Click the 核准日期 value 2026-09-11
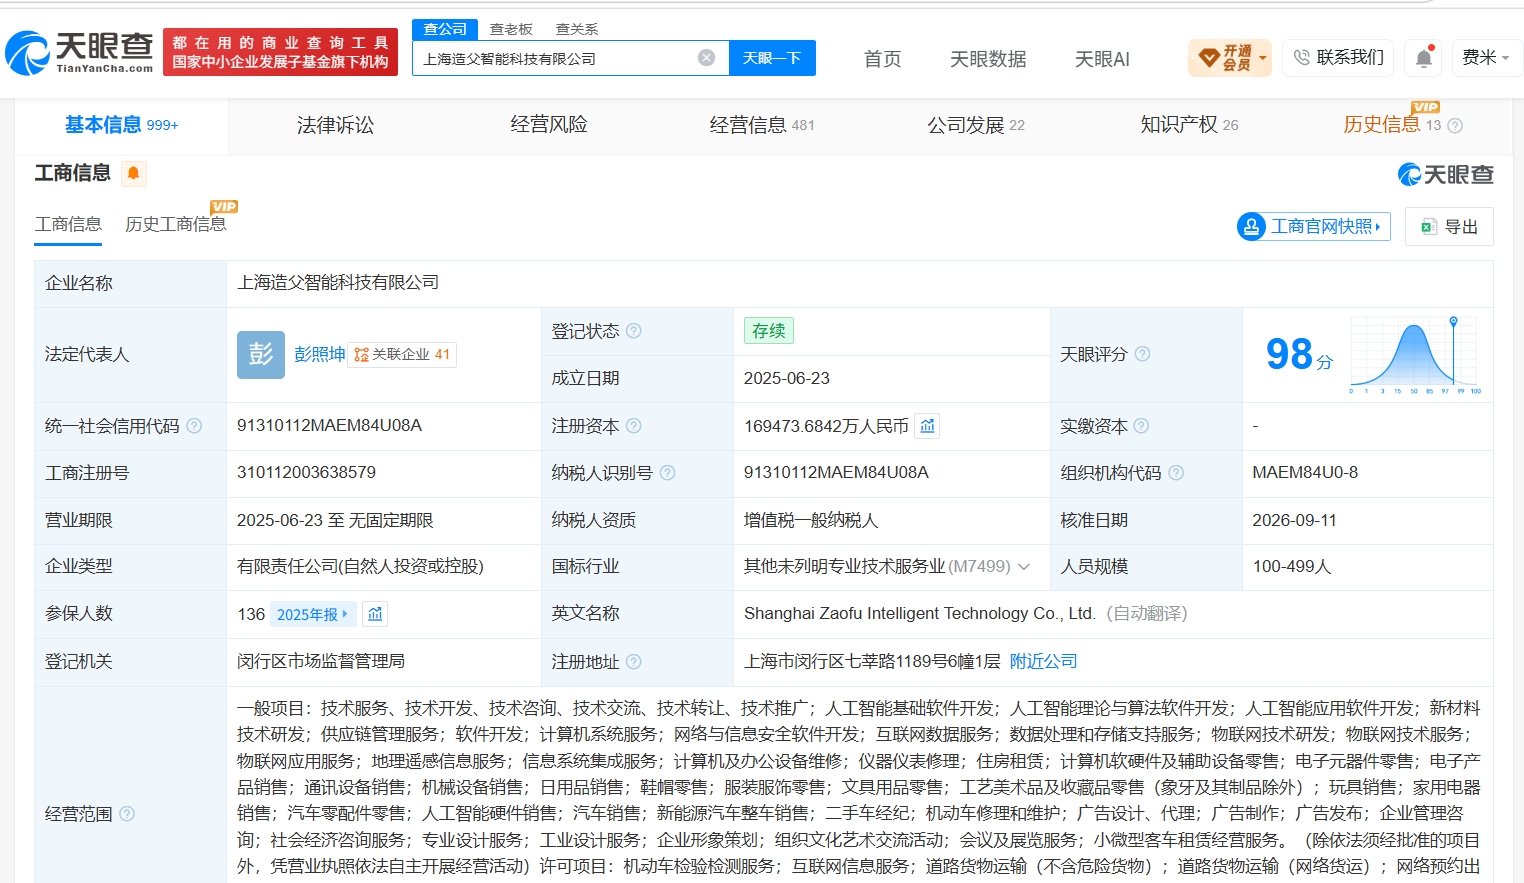Image resolution: width=1524 pixels, height=883 pixels. click(x=1294, y=520)
